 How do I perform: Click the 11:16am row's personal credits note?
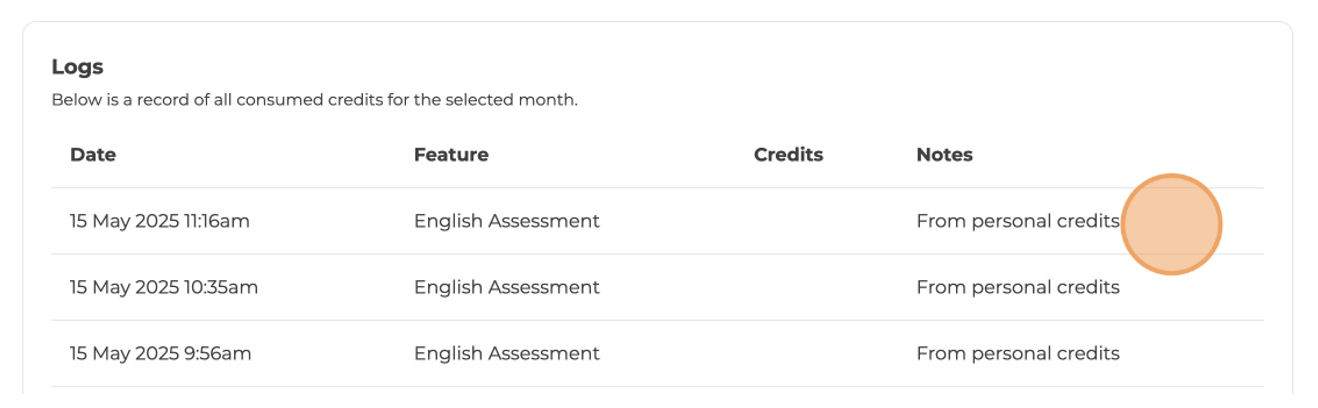(x=1017, y=221)
